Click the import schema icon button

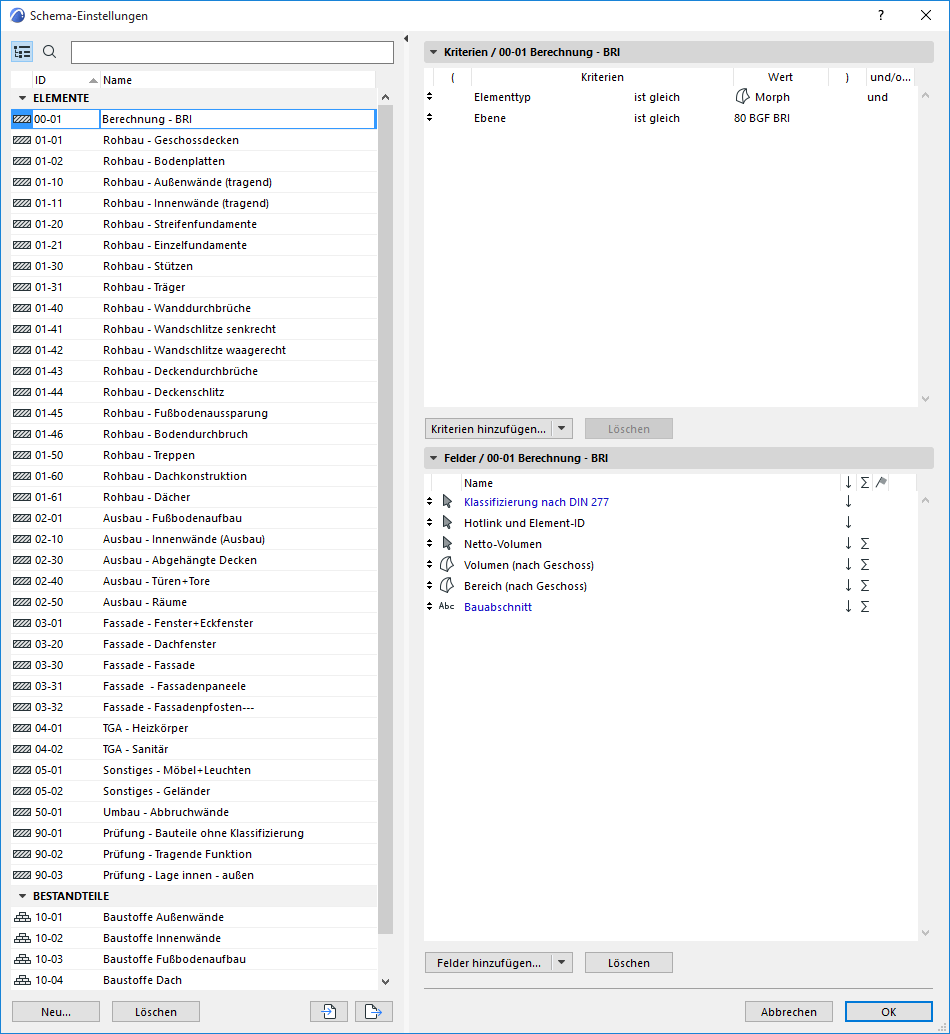pyautogui.click(x=329, y=1011)
